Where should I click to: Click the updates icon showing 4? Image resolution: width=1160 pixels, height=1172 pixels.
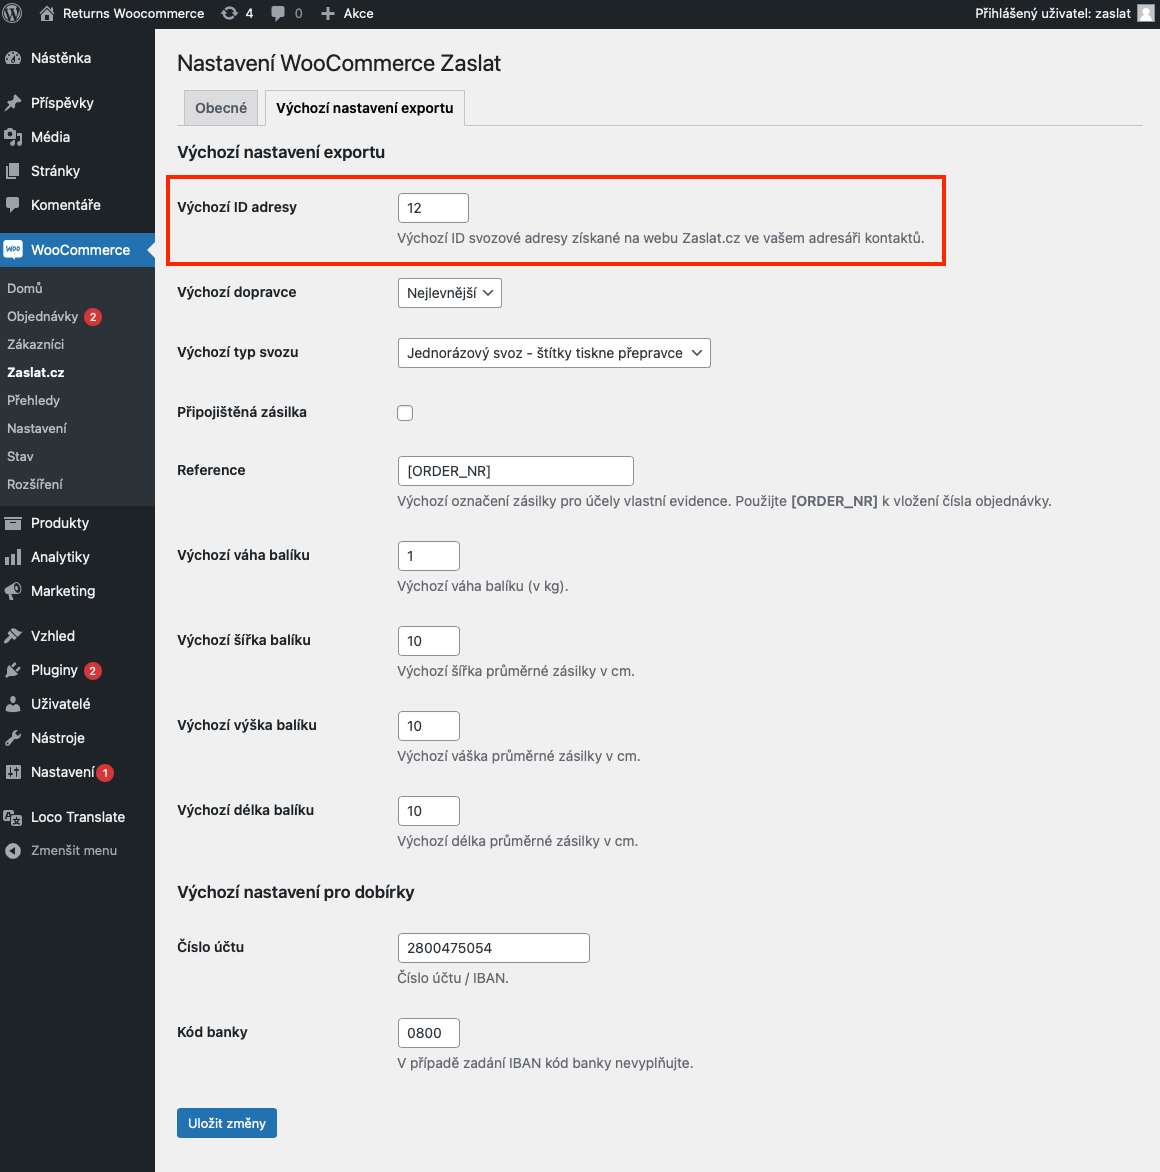229,13
